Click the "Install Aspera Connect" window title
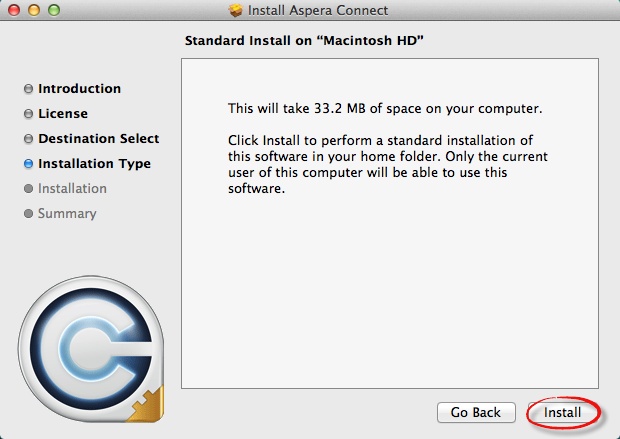620x439 pixels. 318,11
